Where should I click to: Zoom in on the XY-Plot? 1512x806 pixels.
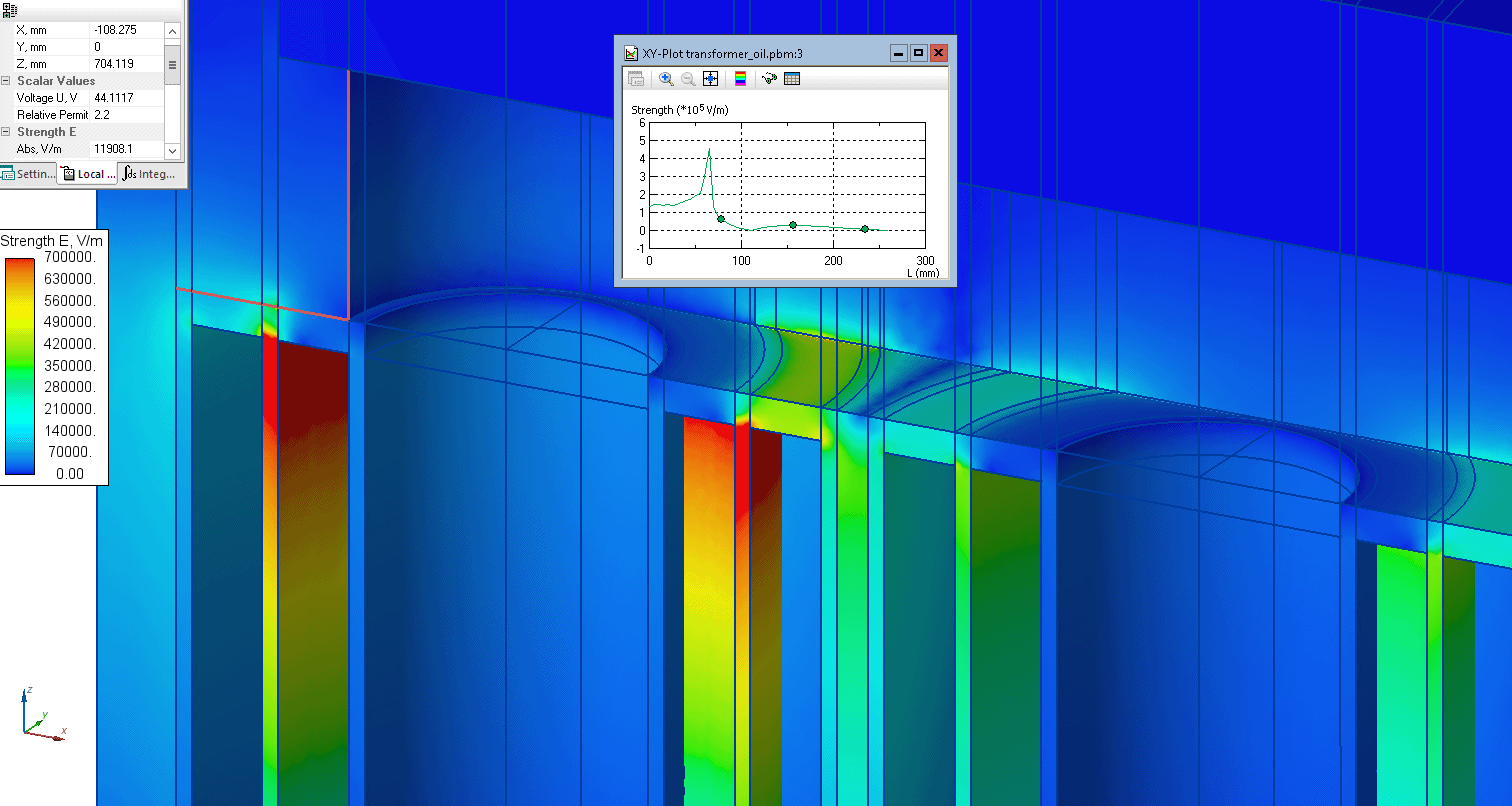click(x=666, y=79)
